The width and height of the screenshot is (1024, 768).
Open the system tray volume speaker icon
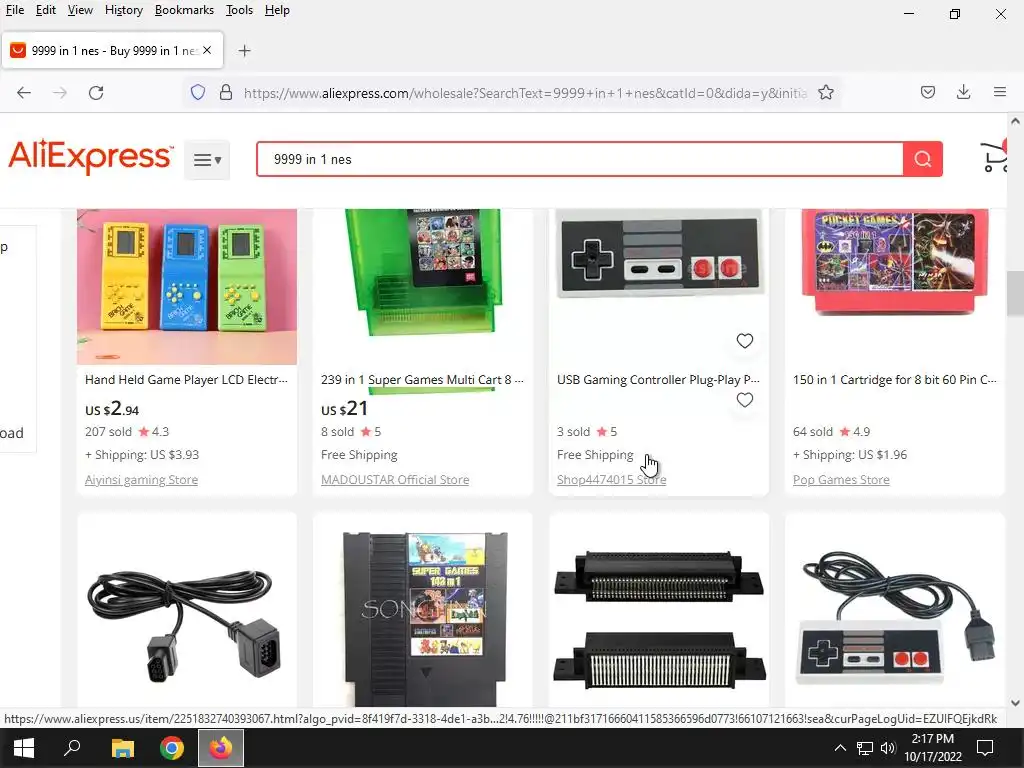coord(888,748)
